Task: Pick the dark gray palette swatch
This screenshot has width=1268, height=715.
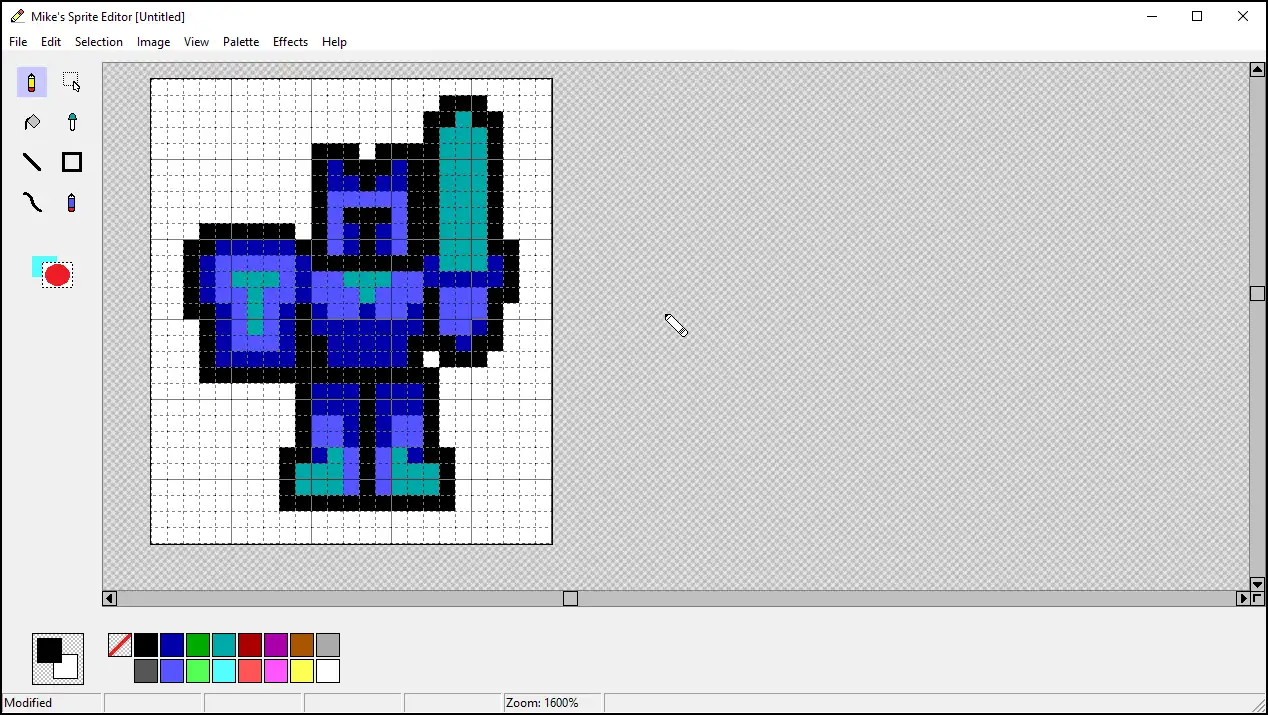Action: pyautogui.click(x=146, y=671)
